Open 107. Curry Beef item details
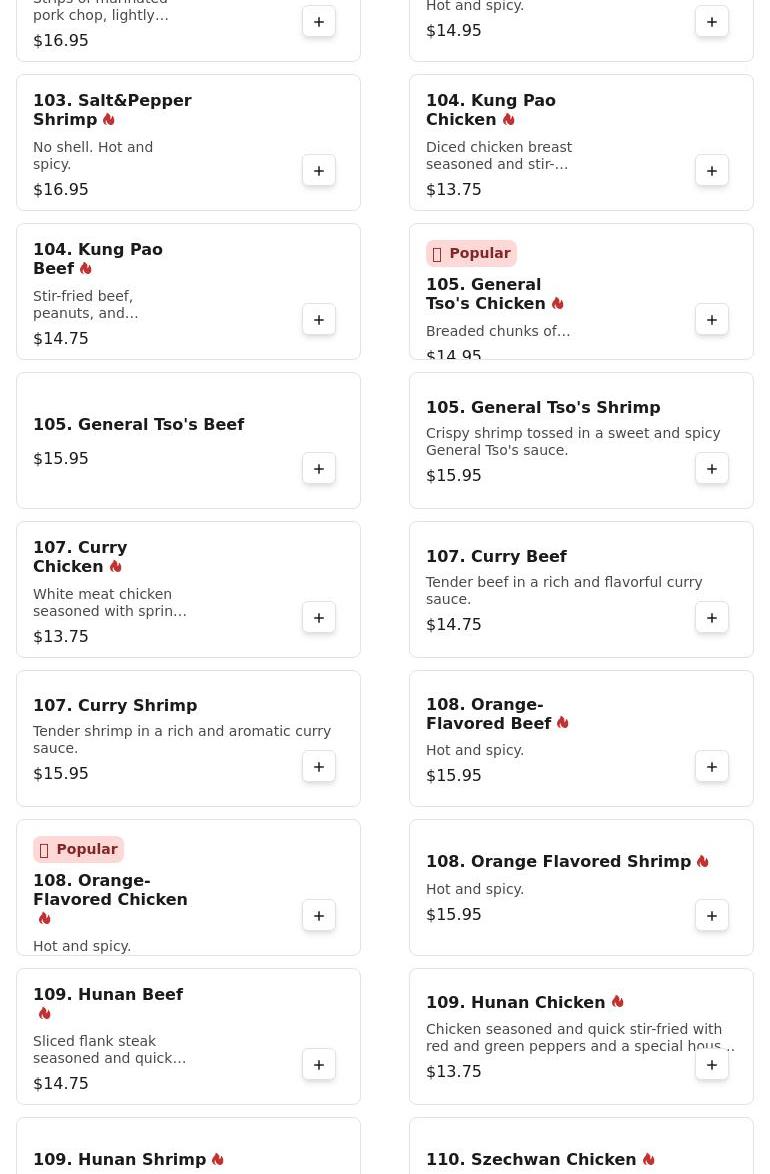Screen dimensions: 770x1174 (496, 557)
